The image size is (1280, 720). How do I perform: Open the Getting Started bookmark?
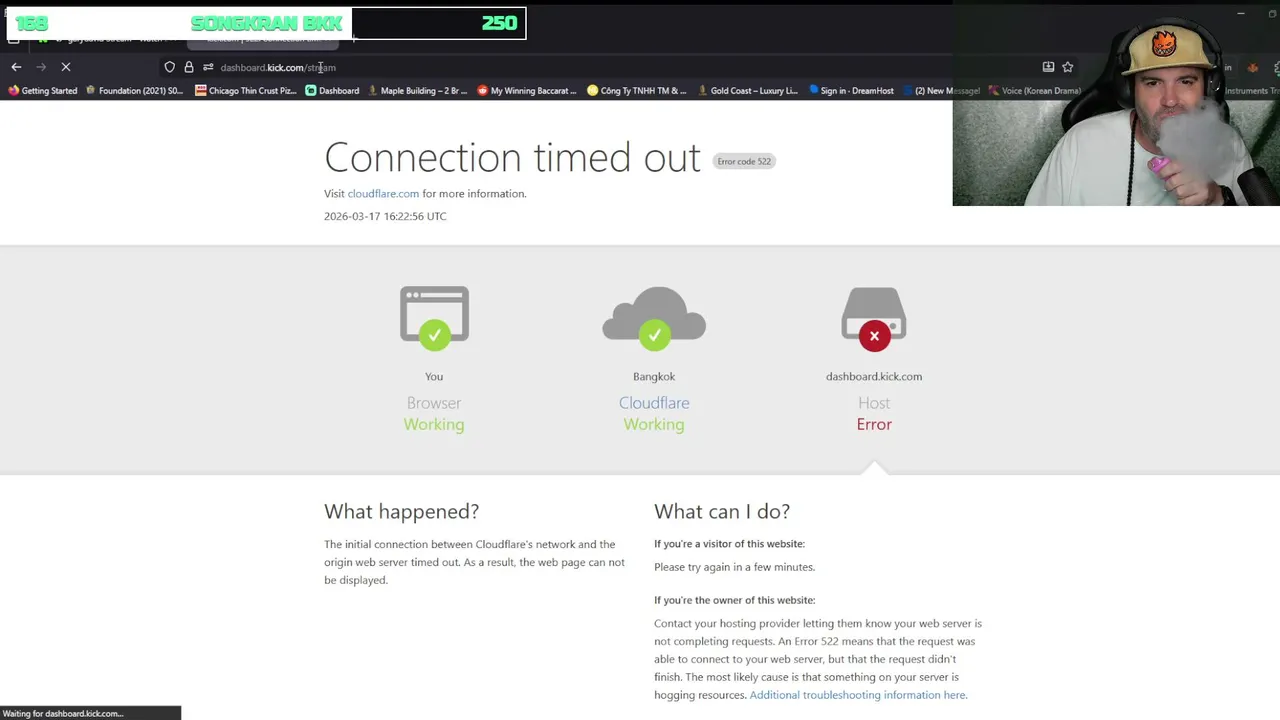click(42, 91)
